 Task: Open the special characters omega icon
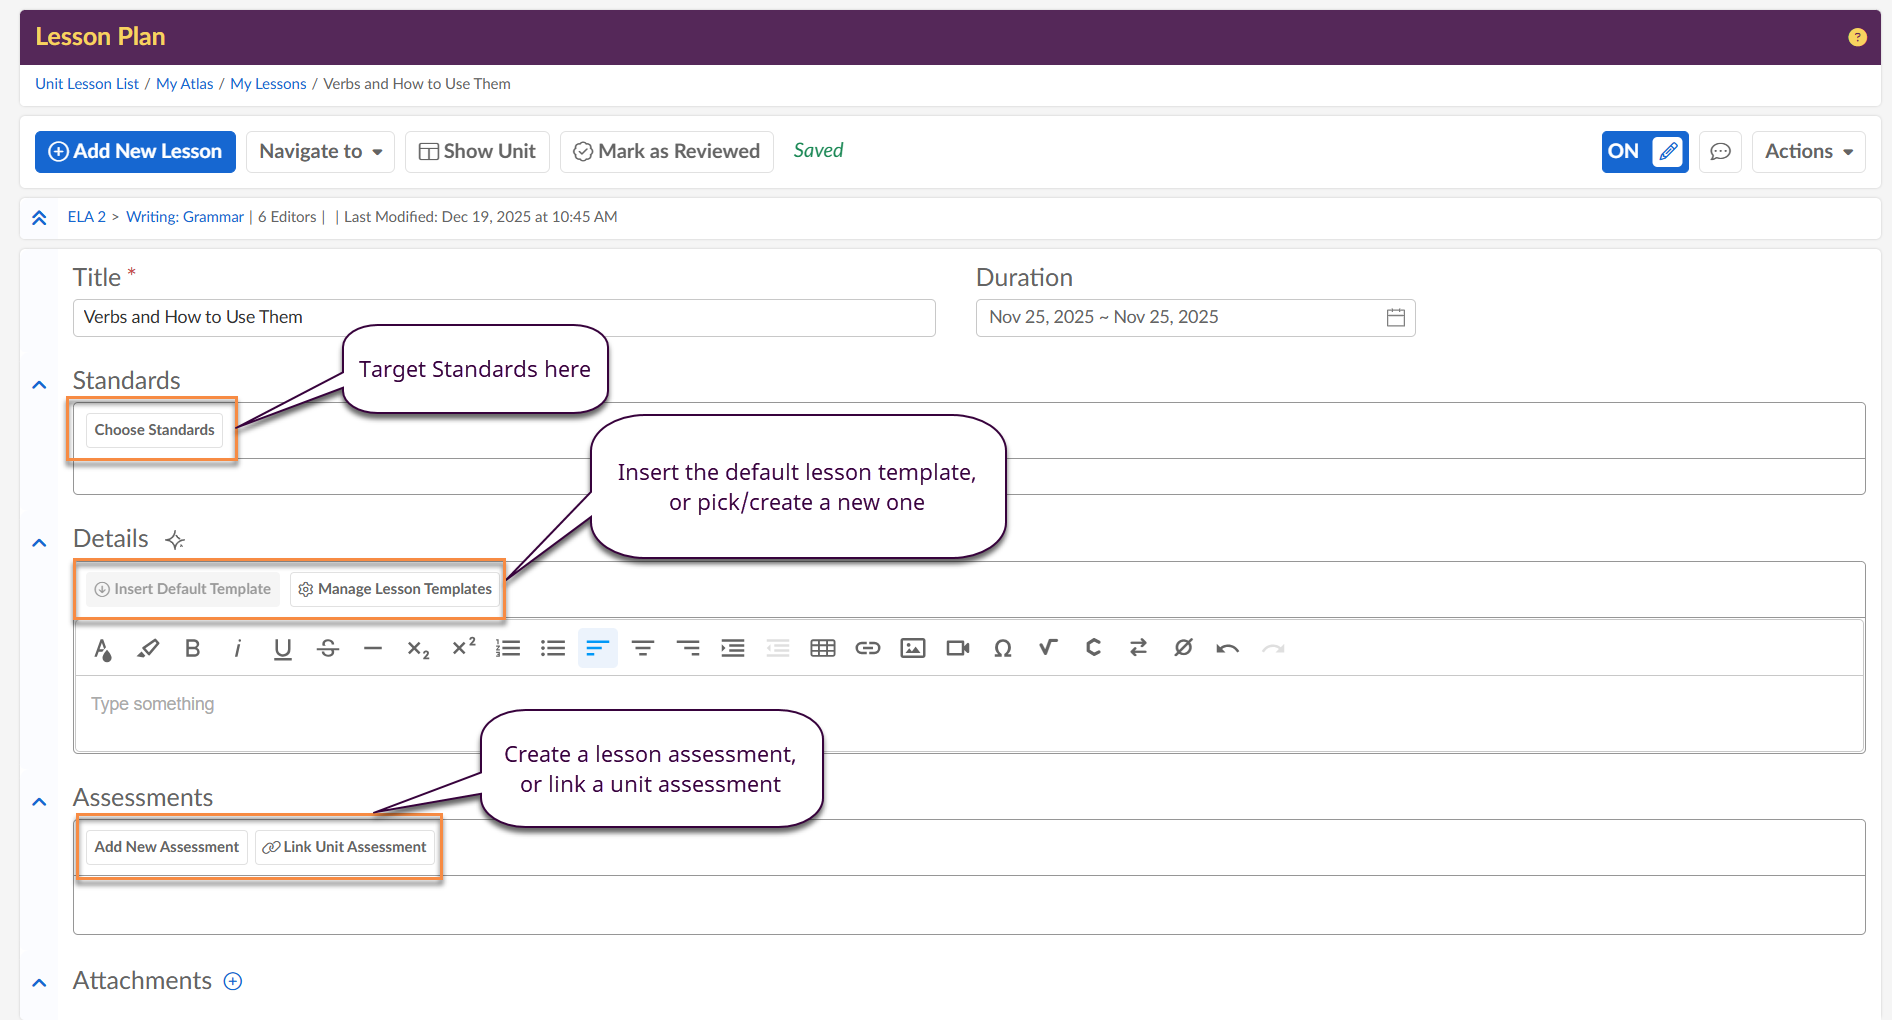[1002, 649]
